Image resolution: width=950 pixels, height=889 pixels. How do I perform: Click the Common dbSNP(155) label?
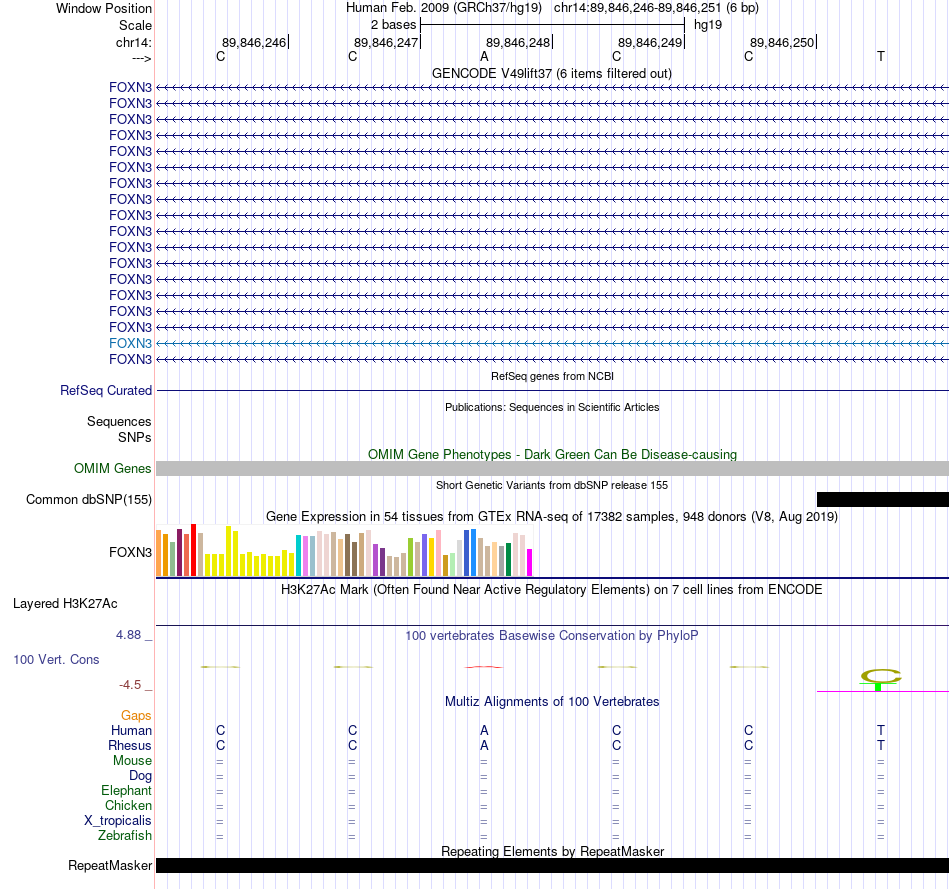[89, 499]
